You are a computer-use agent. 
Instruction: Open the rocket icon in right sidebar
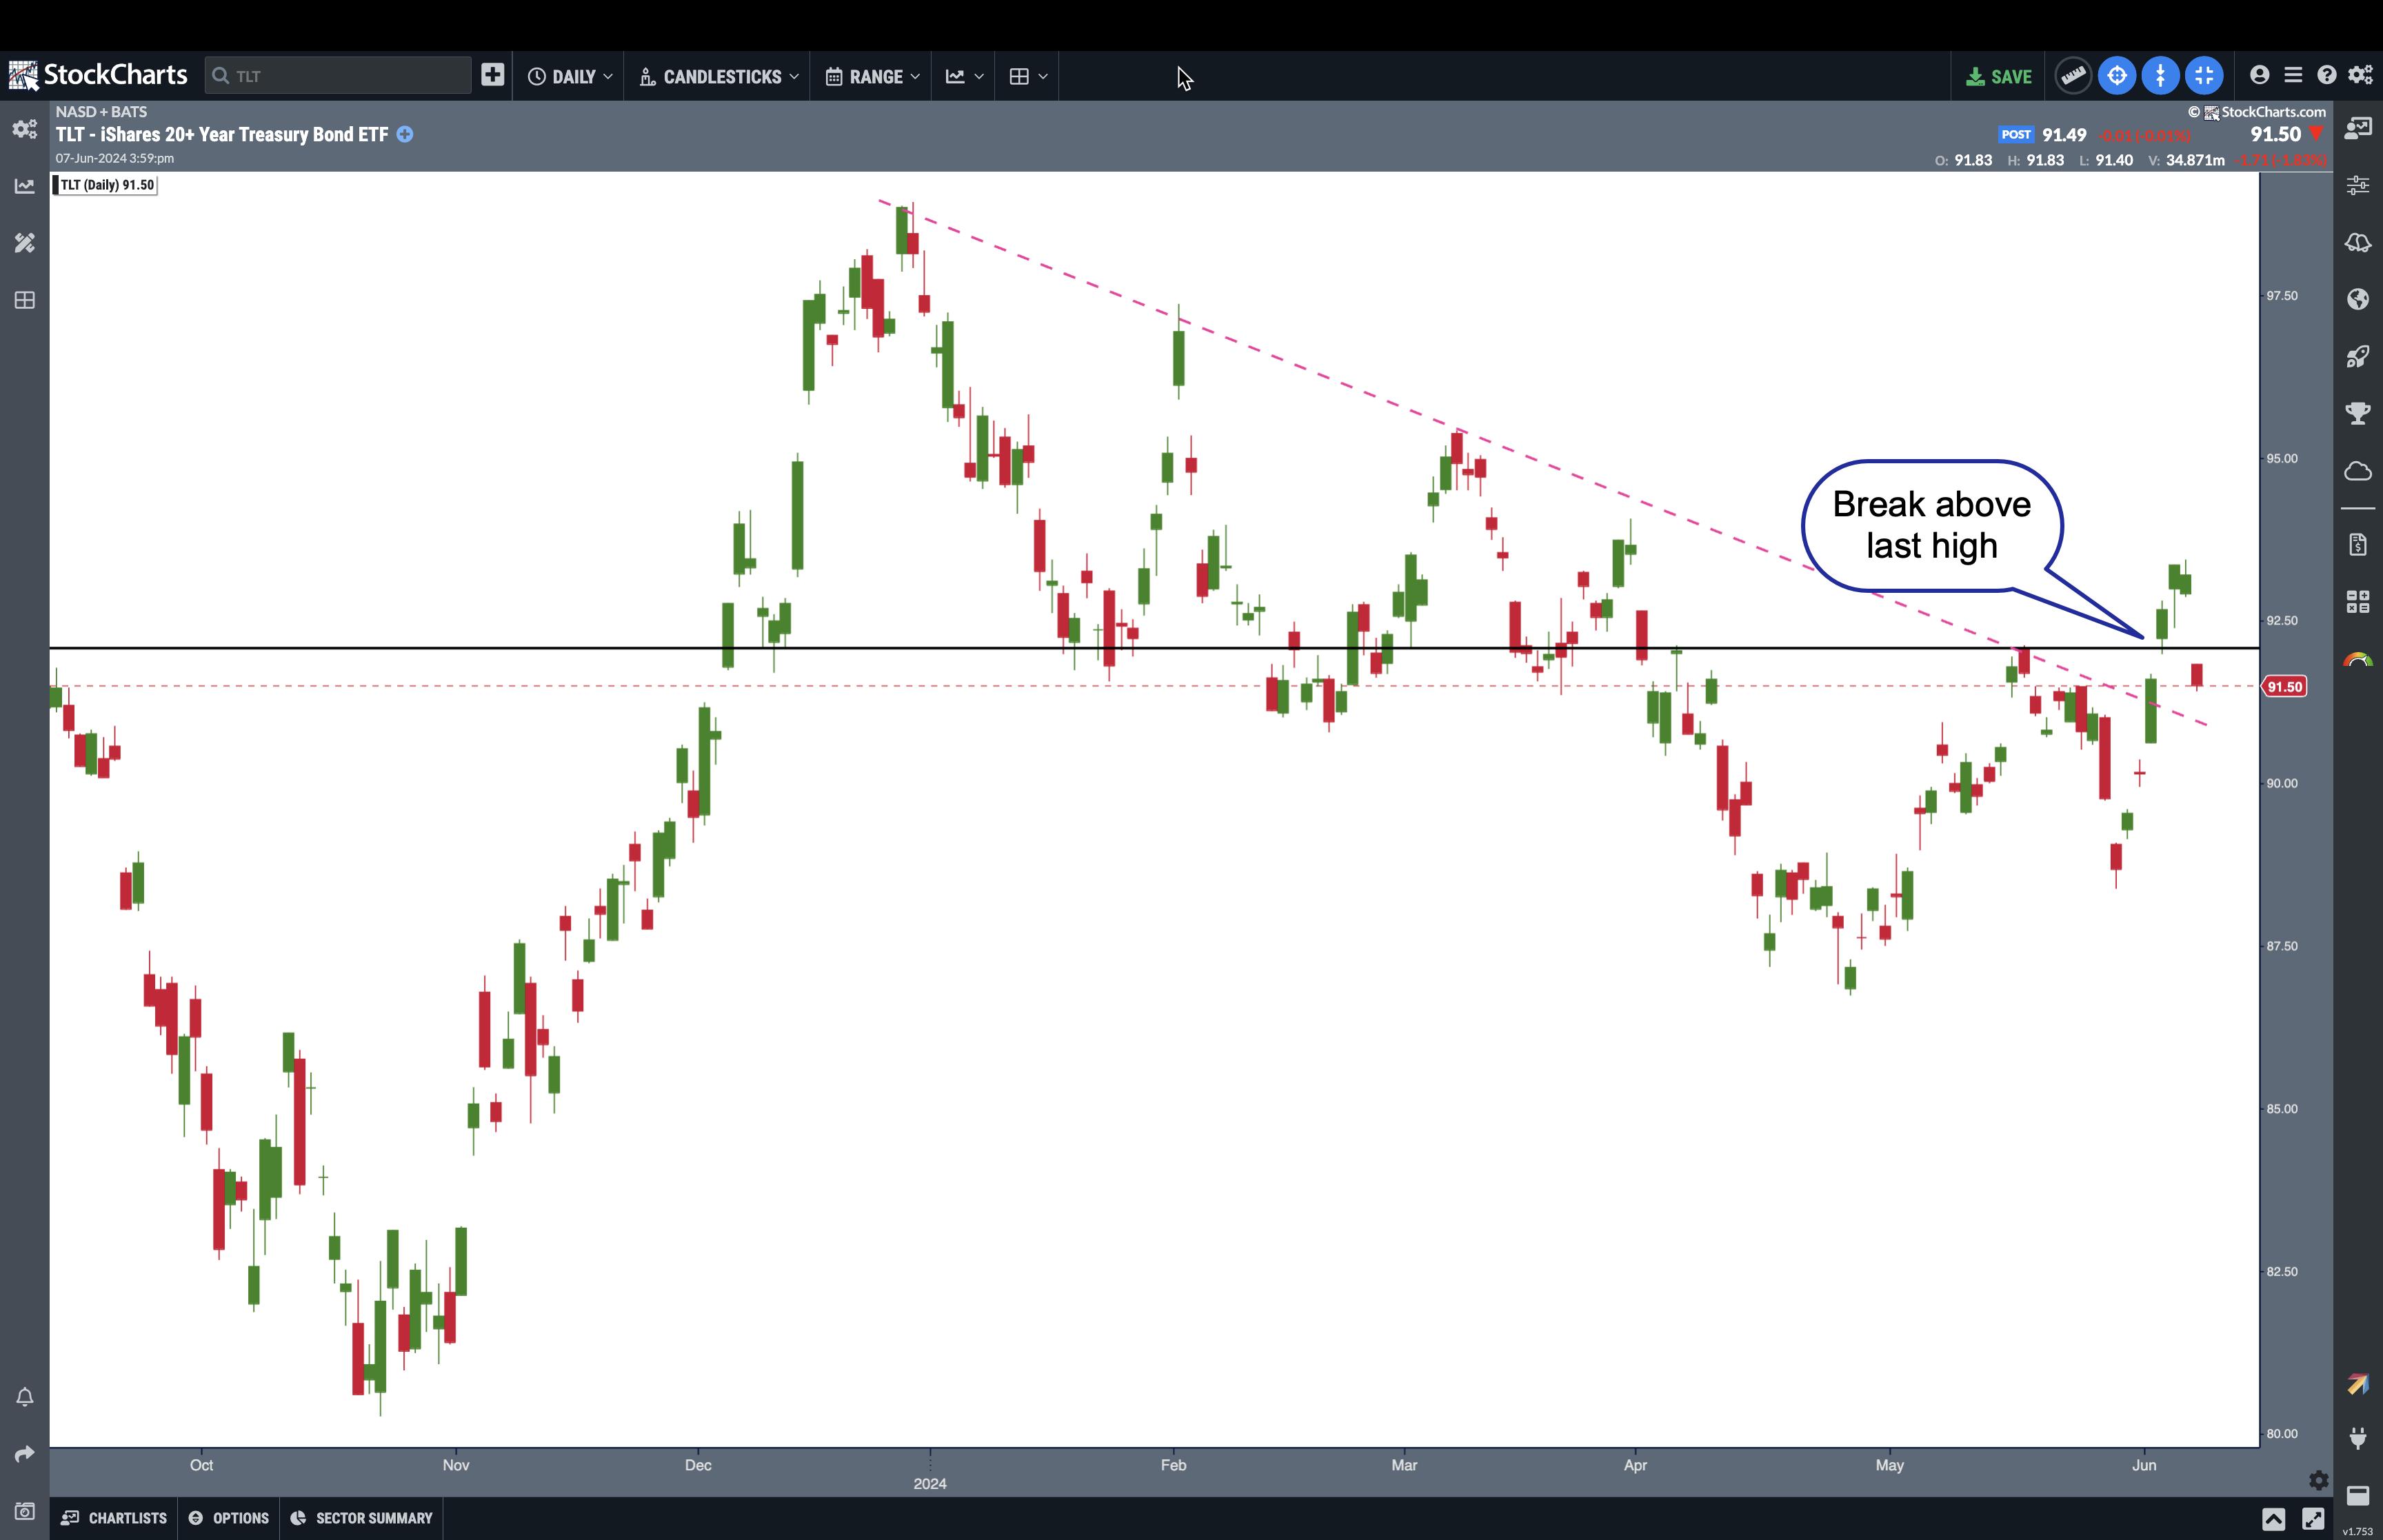click(x=2357, y=357)
